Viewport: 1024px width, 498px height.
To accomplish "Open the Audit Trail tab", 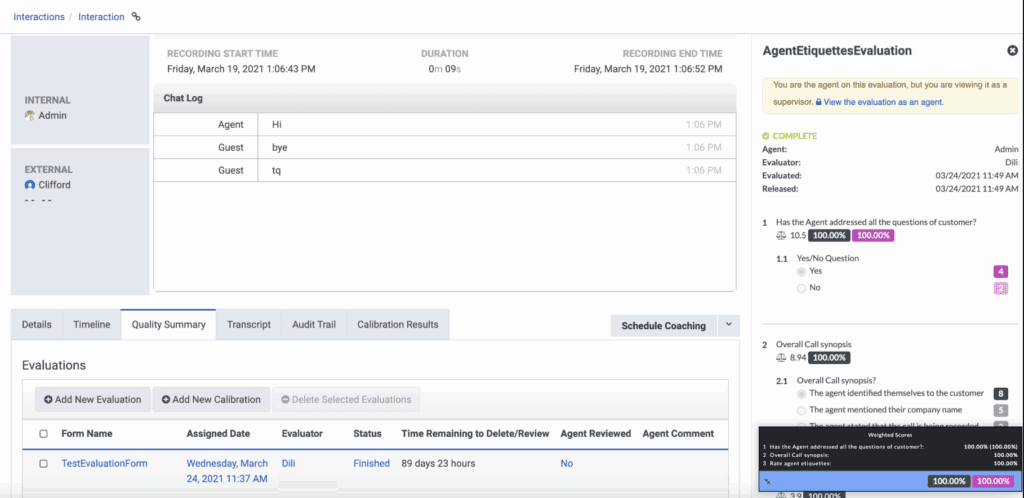I will click(314, 324).
